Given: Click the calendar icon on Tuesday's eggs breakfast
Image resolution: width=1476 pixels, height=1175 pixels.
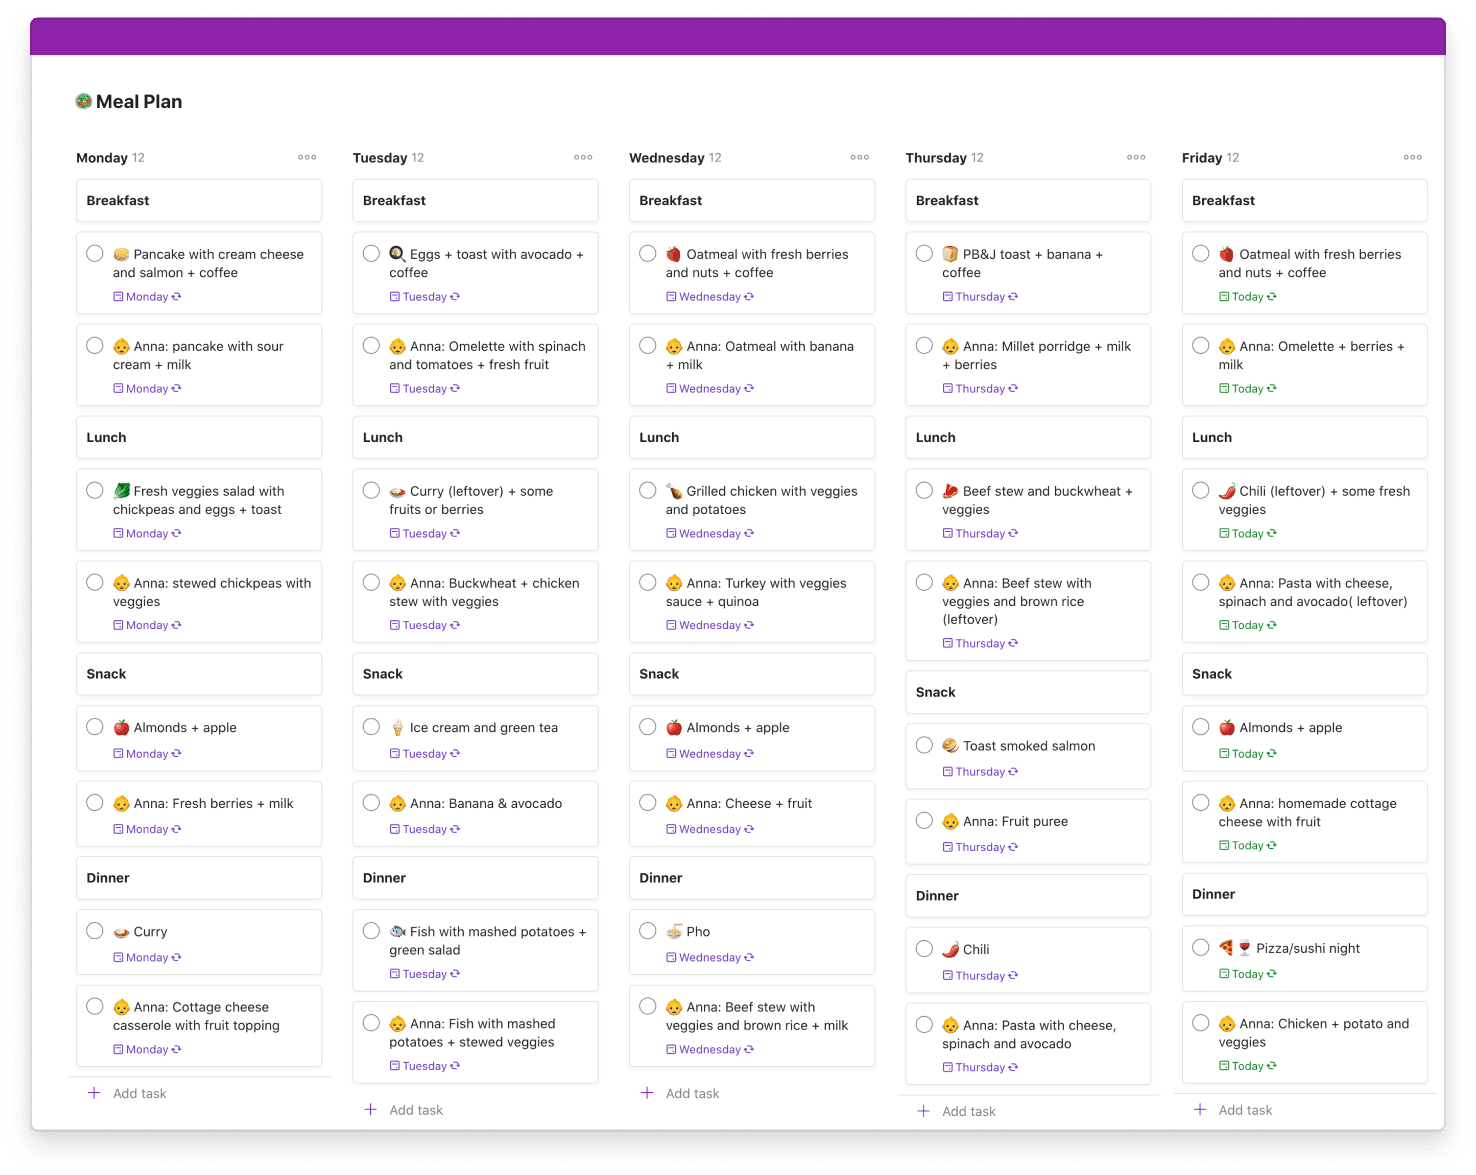Looking at the screenshot, I should 393,296.
